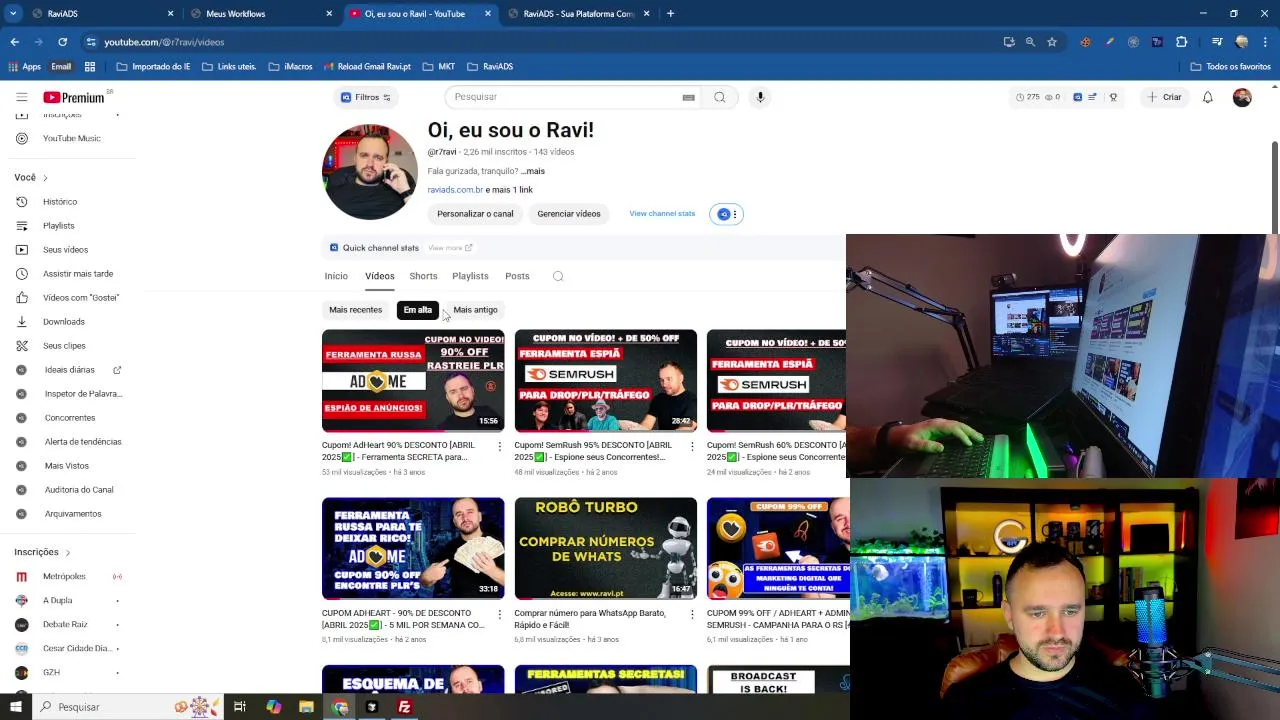Open File Explorer from the taskbar
This screenshot has height=720, width=1280.
[306, 707]
